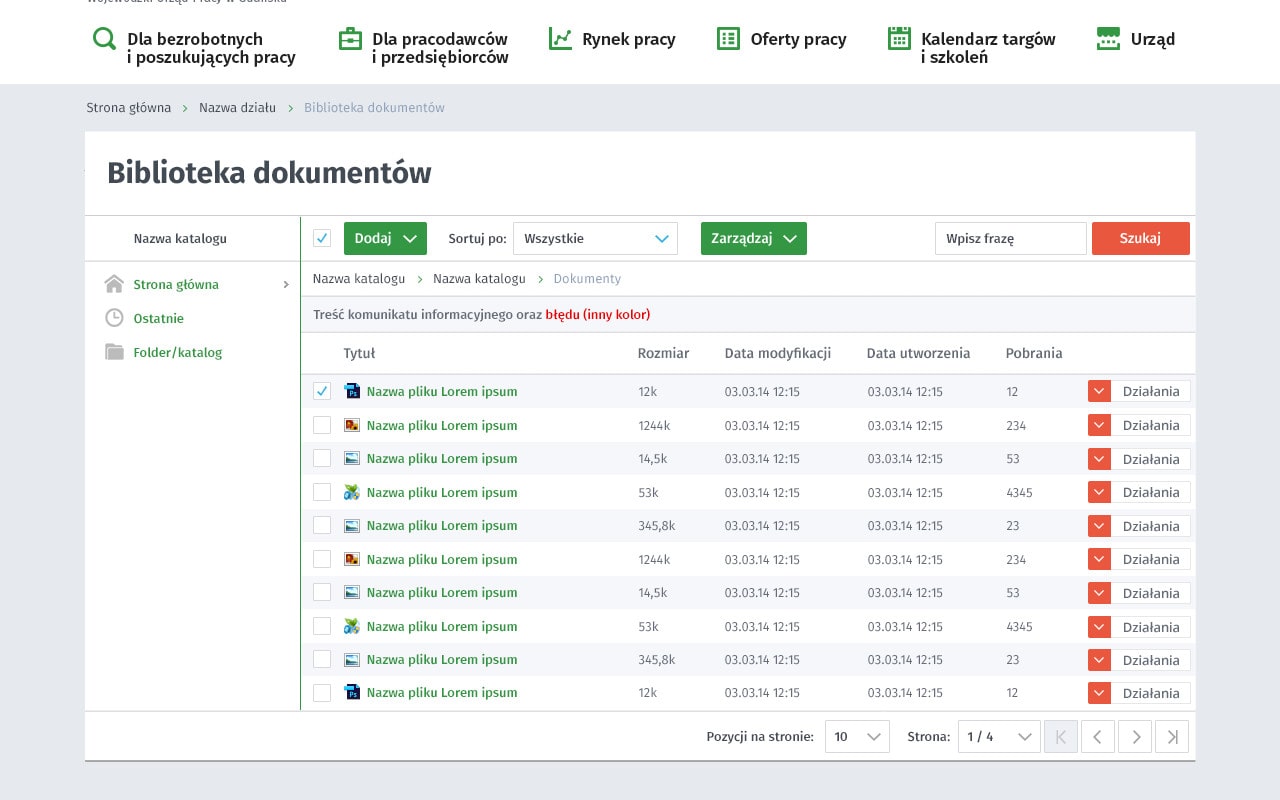Click the magnifier icon beside Dla bezrobotnych

[x=104, y=39]
